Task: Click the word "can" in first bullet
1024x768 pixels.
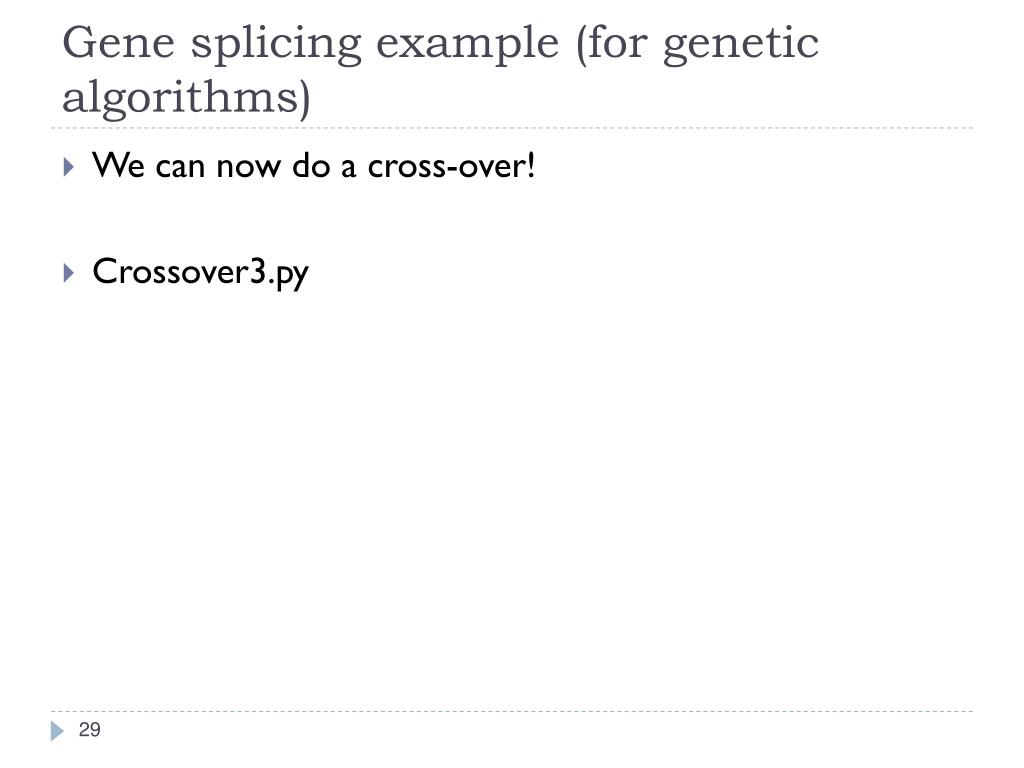Action: [x=180, y=168]
